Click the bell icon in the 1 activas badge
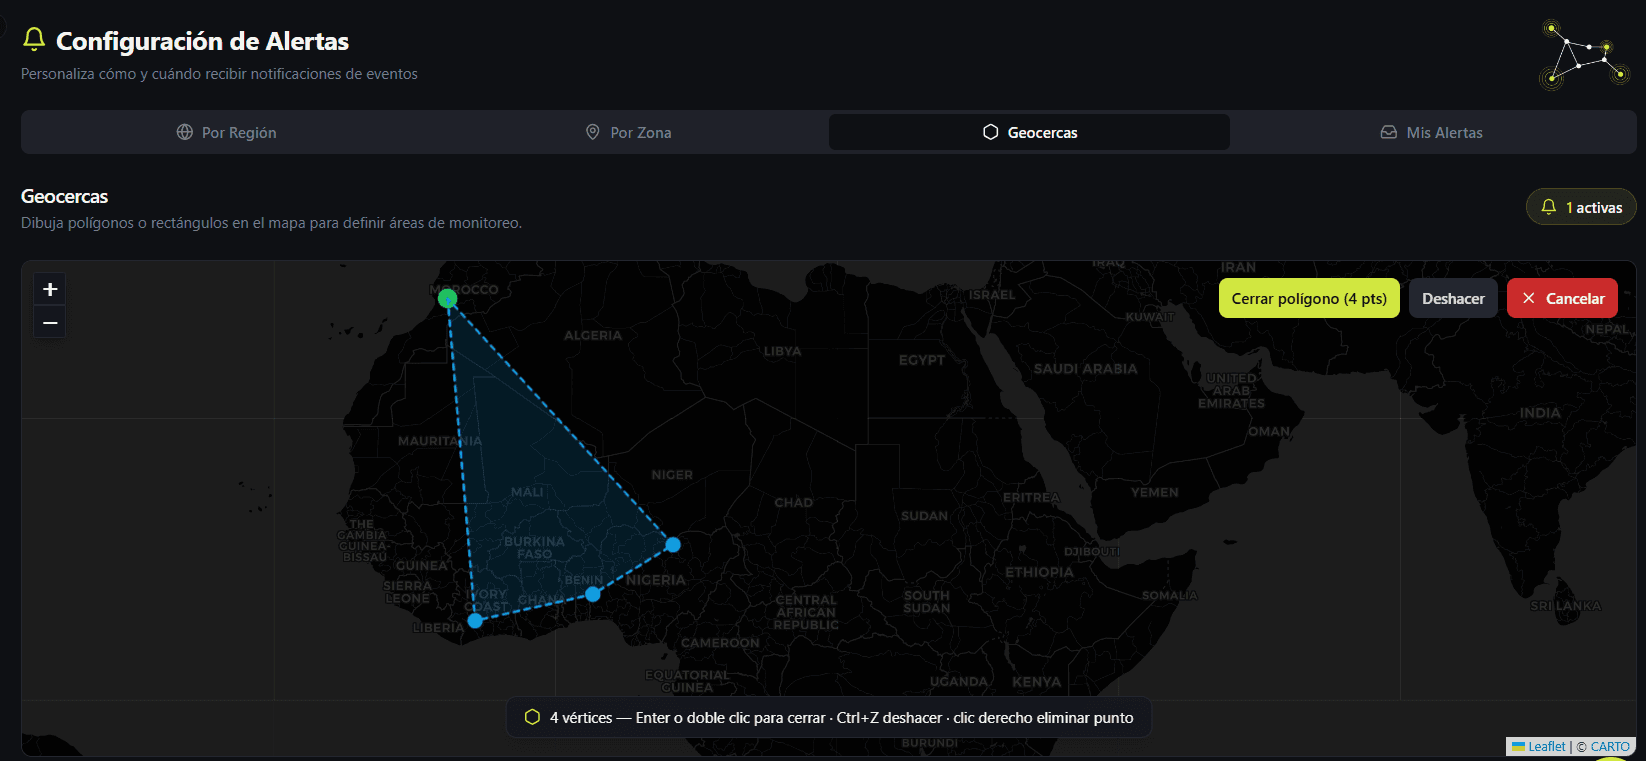This screenshot has height=761, width=1646. tap(1549, 207)
